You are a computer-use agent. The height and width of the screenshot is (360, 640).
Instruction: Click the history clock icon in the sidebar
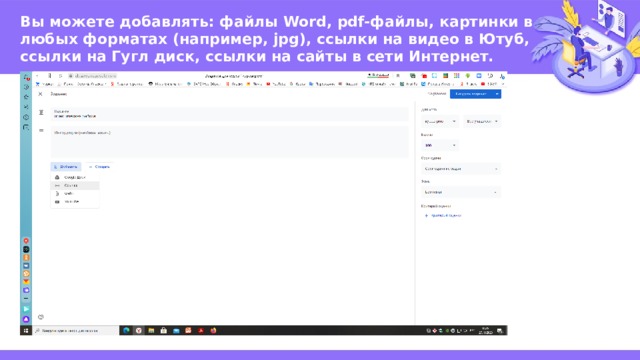pyautogui.click(x=26, y=117)
